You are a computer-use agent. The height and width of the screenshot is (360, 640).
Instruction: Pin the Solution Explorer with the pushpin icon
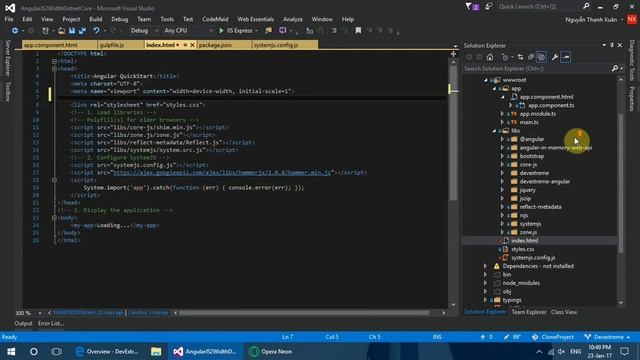click(x=612, y=45)
